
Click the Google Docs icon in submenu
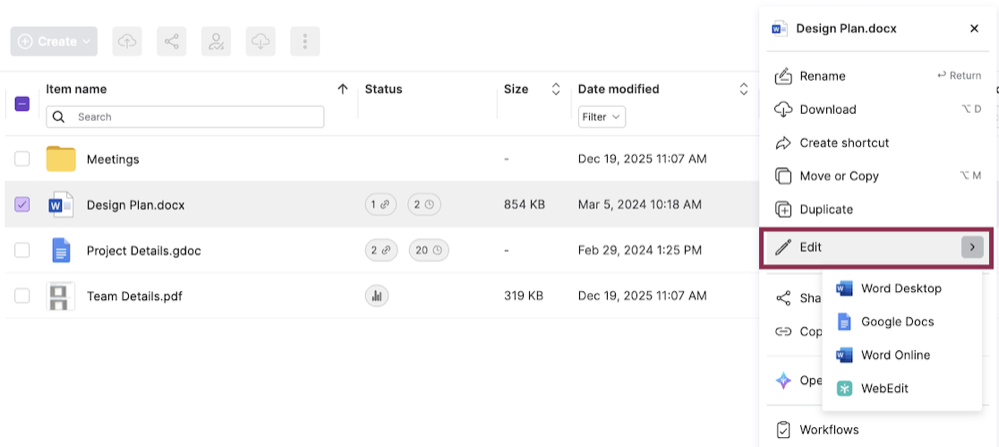(x=844, y=322)
